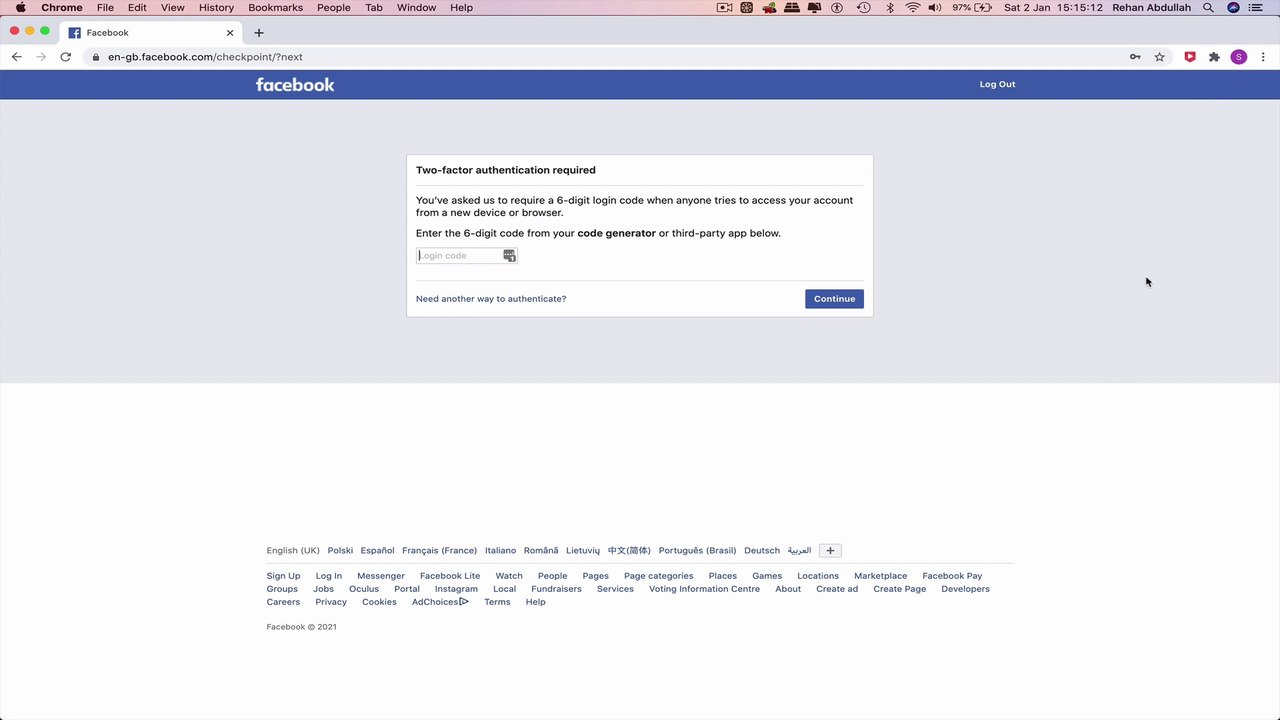Switch language to Lietuvių

(x=583, y=550)
